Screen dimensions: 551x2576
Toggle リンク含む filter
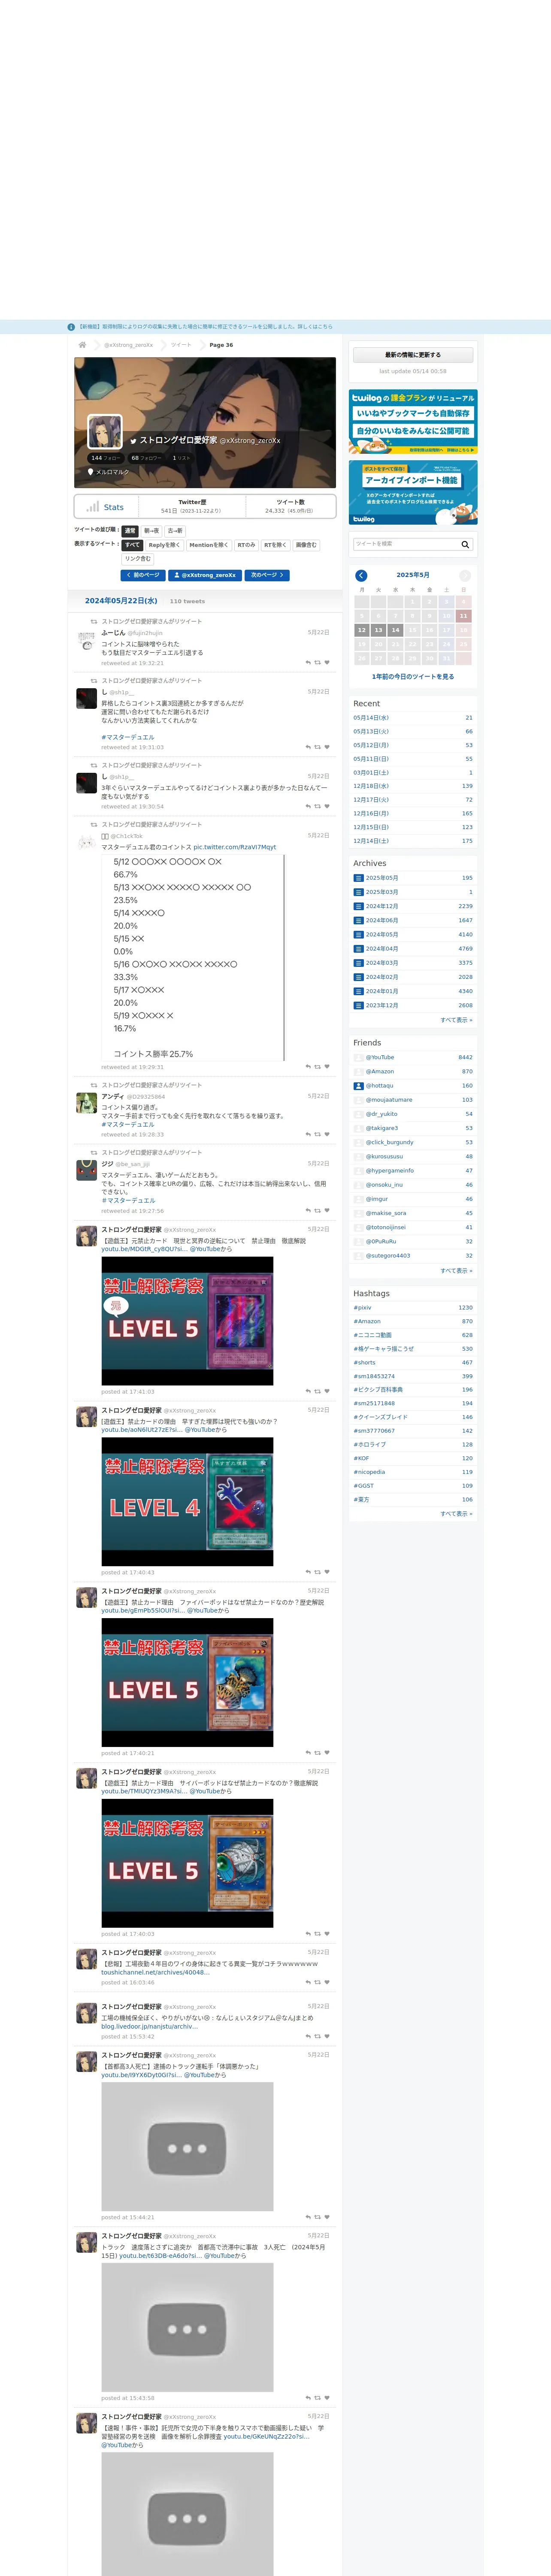point(138,559)
